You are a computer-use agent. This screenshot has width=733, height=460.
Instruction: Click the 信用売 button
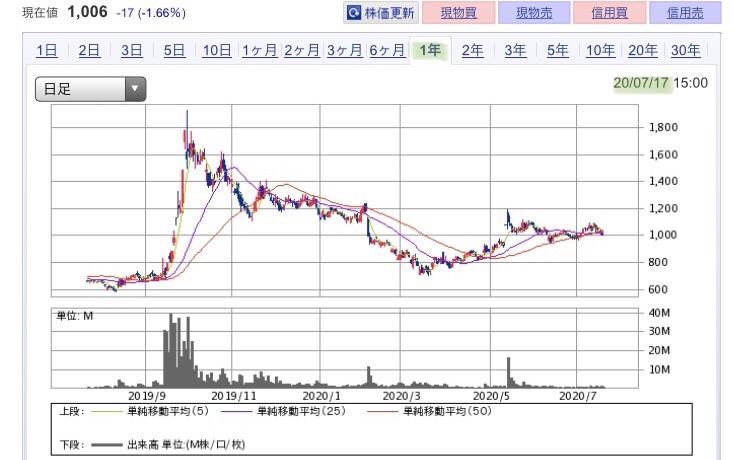(x=685, y=13)
